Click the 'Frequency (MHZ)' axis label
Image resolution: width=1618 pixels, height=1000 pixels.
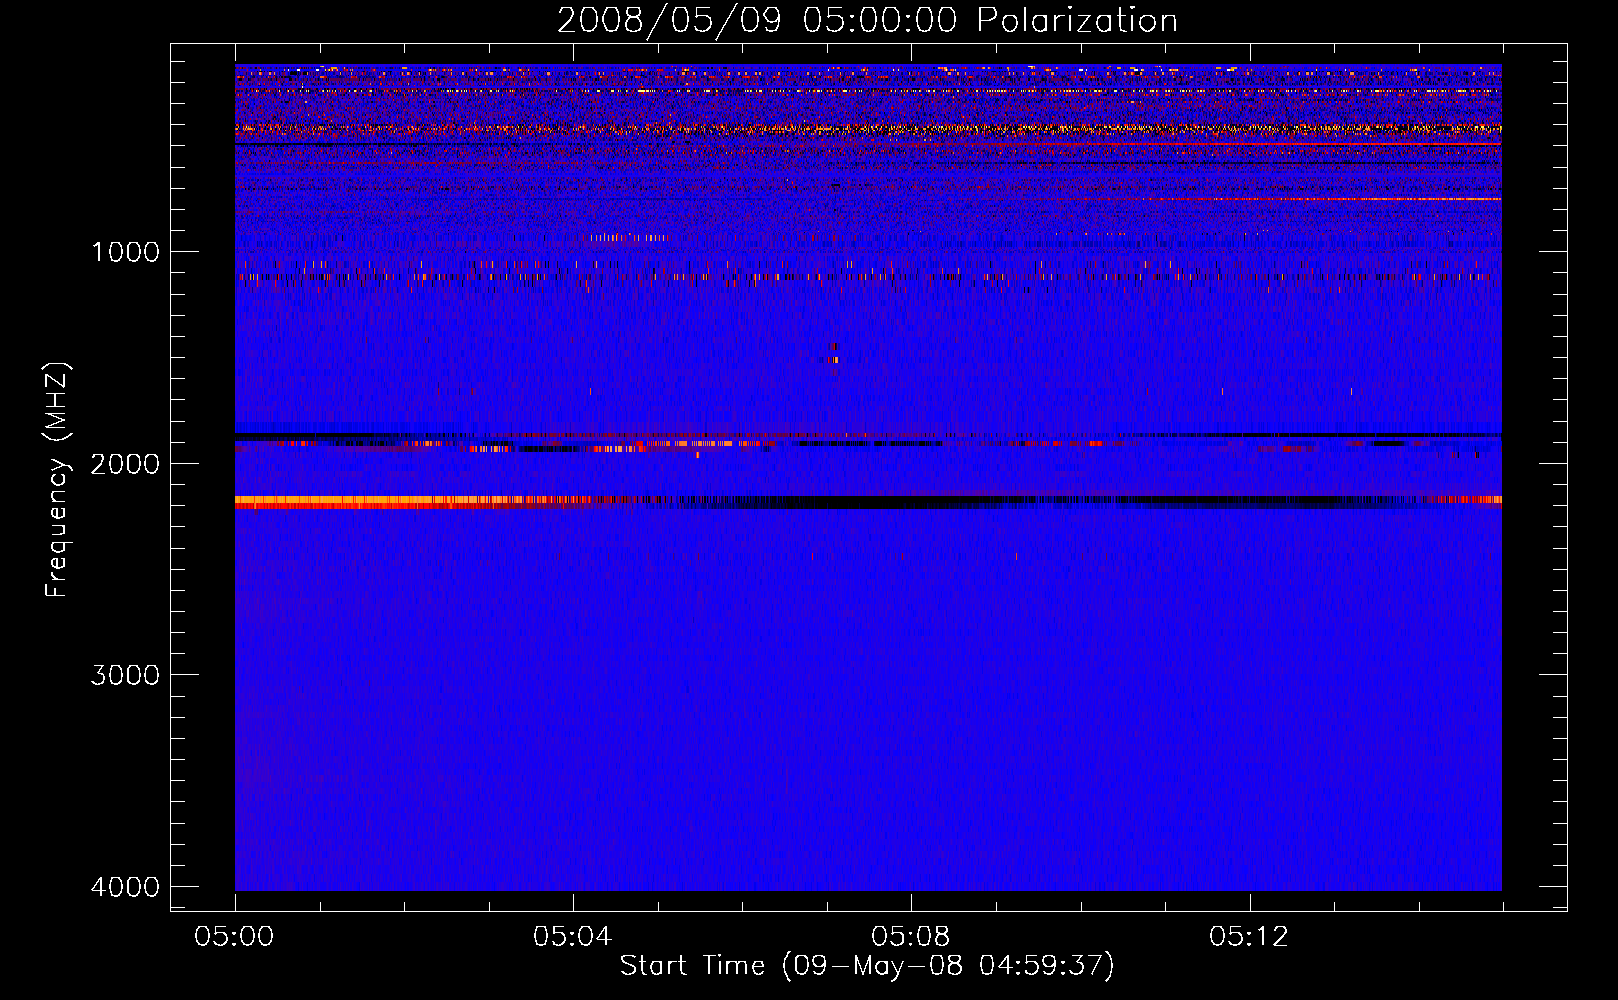point(57,480)
